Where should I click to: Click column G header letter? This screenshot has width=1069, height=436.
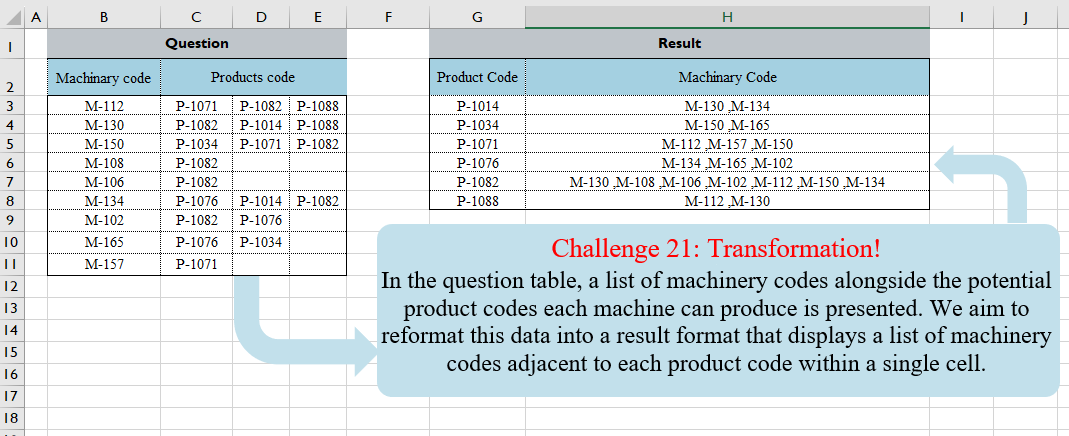point(477,17)
